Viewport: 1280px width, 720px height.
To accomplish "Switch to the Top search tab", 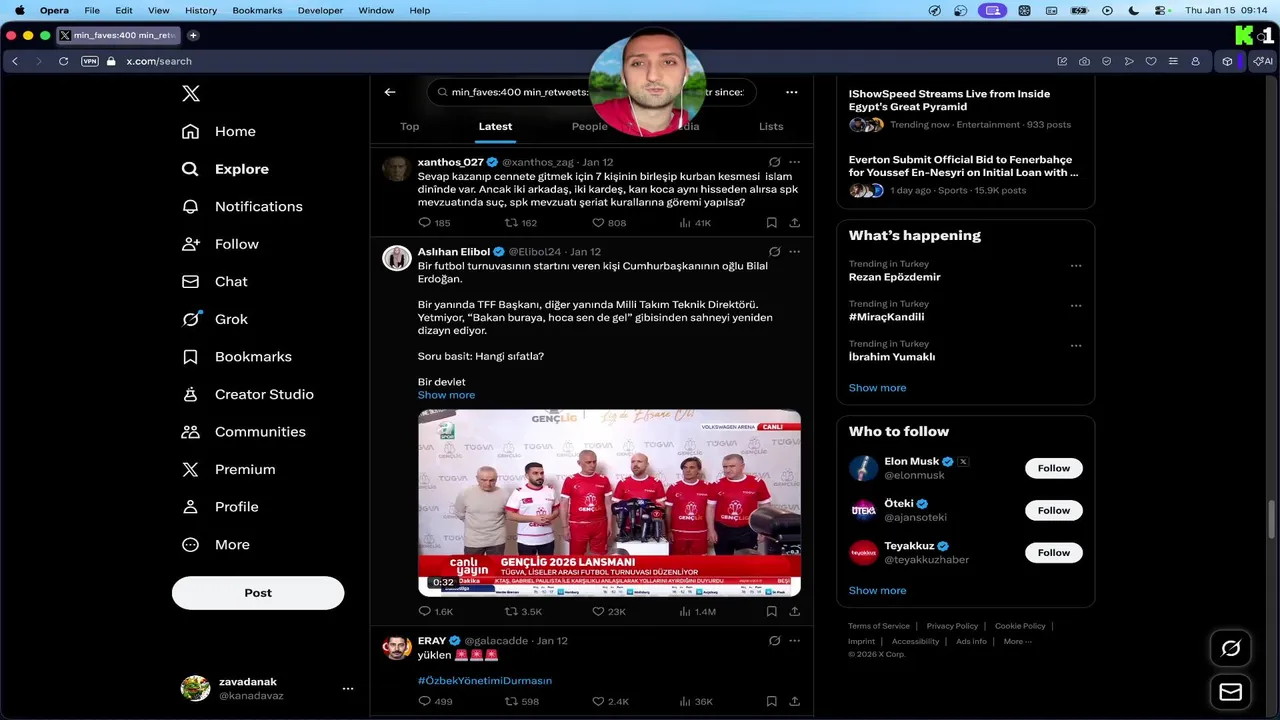I will (409, 126).
